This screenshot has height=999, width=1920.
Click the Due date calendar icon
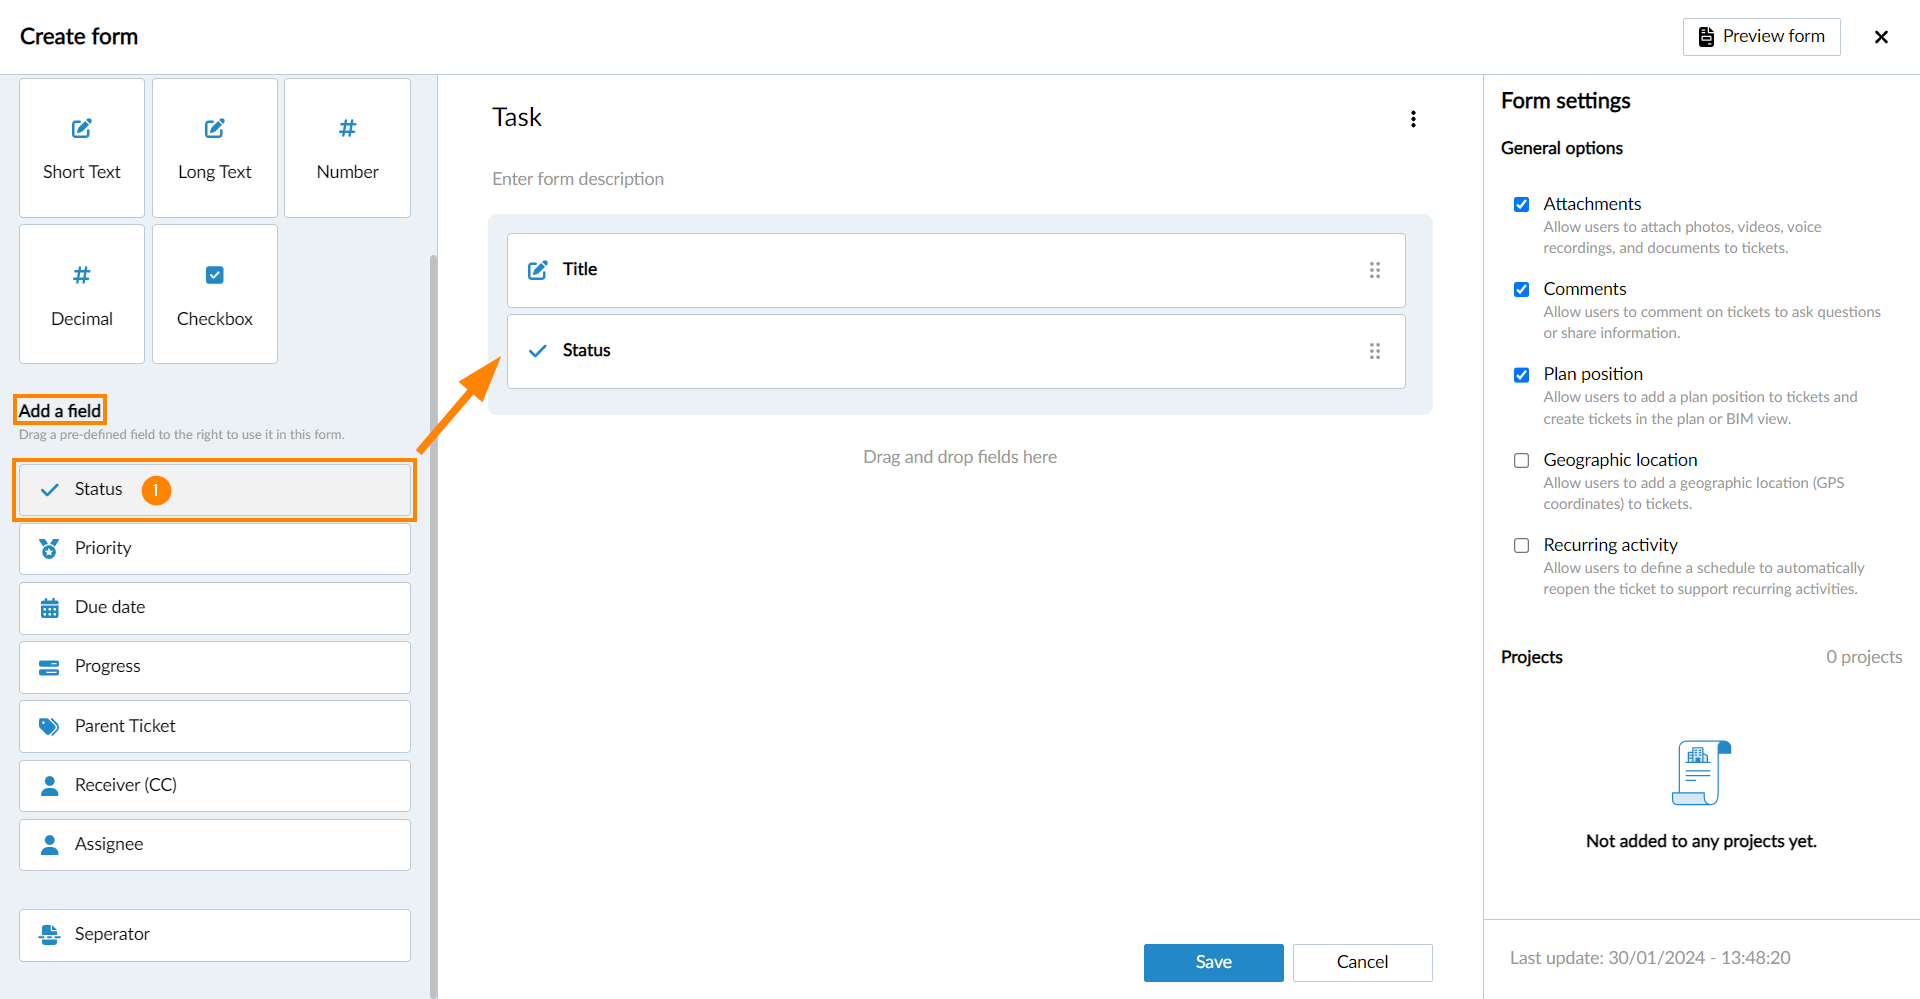click(x=49, y=608)
